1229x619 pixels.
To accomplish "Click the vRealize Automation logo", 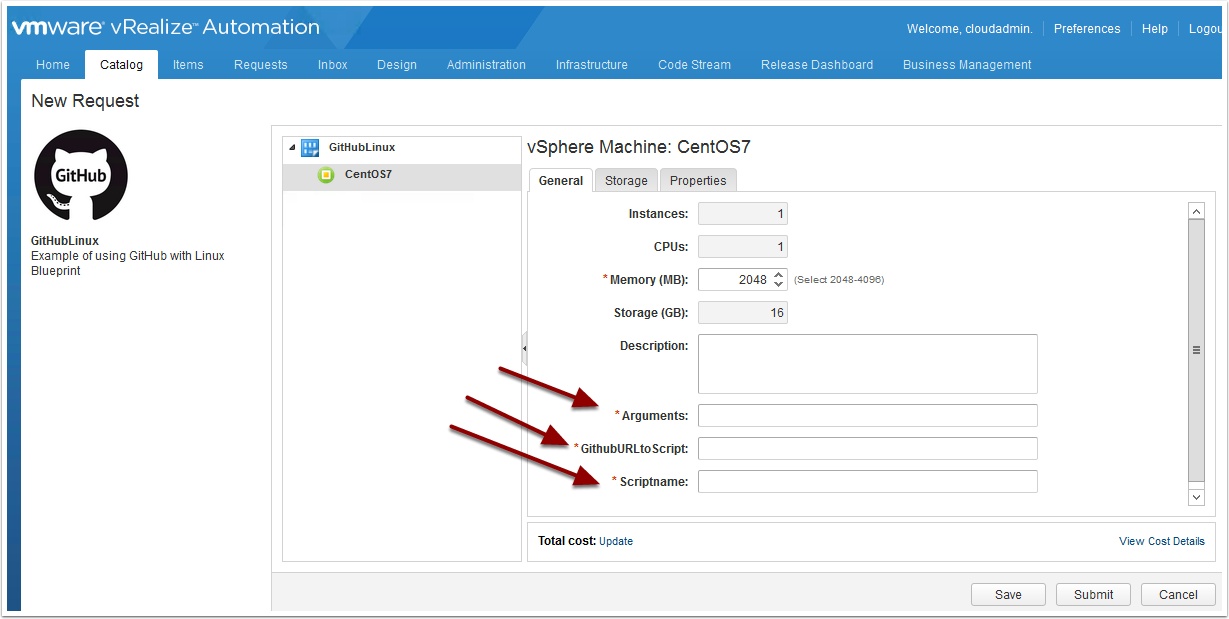I will pos(166,27).
